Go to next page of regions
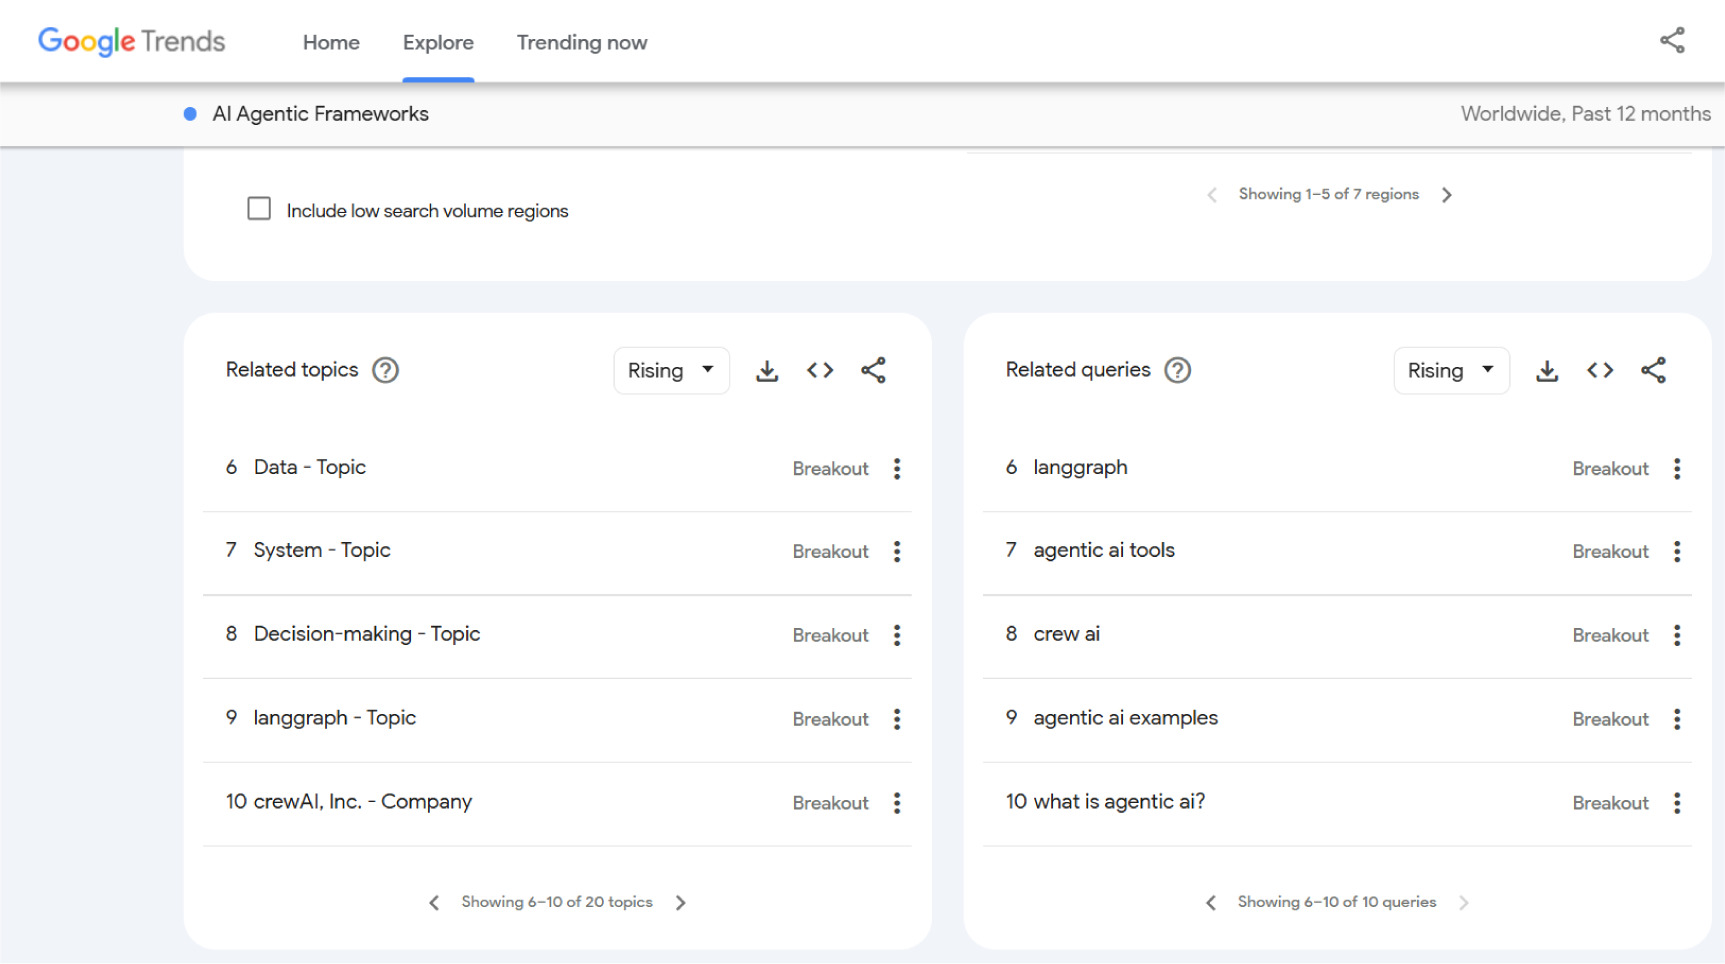The width and height of the screenshot is (1725, 964). coord(1446,195)
